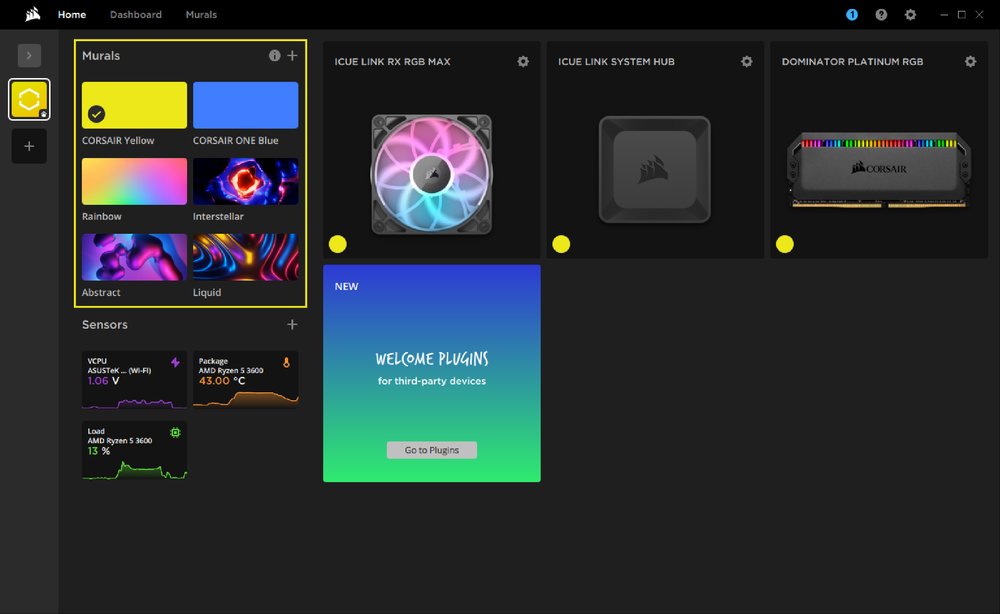
Task: Select the yellow hexagon profile icon
Action: tap(29, 100)
